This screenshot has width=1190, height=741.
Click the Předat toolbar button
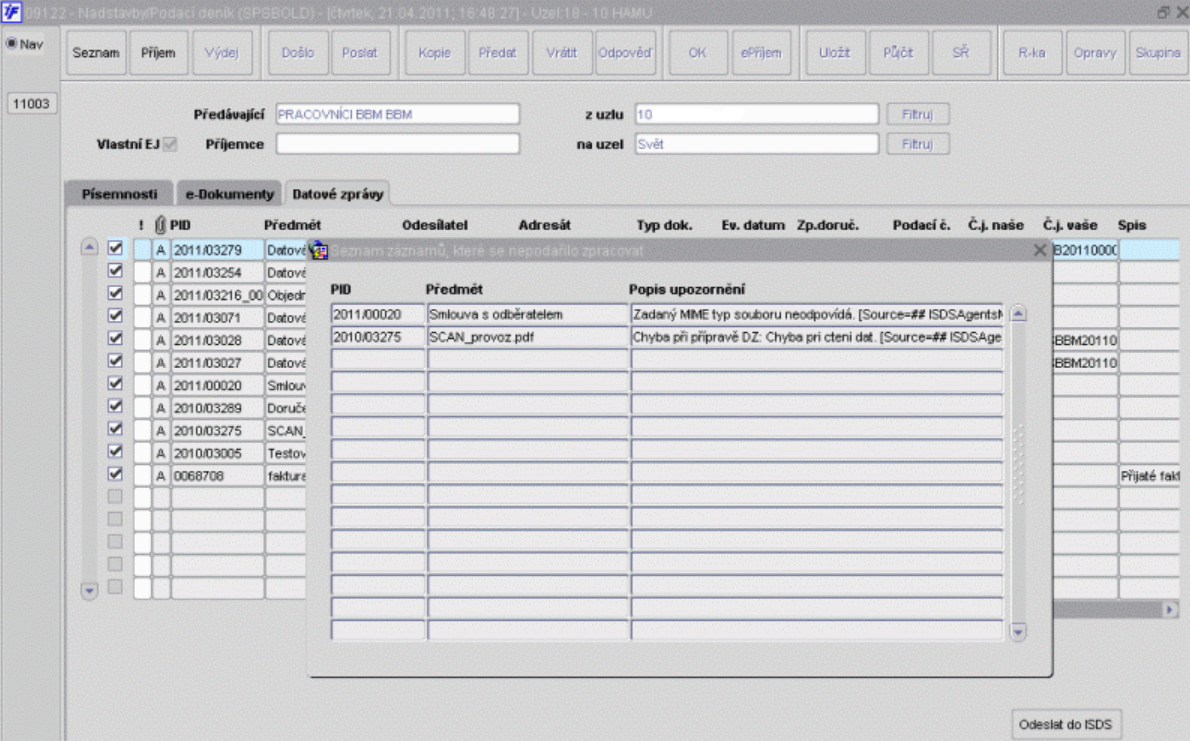[497, 52]
